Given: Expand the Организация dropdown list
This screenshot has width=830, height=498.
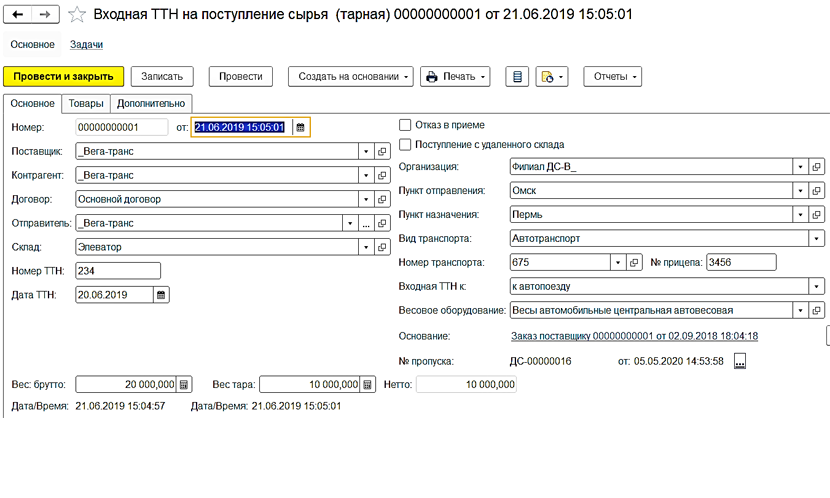Looking at the screenshot, I should click(800, 167).
